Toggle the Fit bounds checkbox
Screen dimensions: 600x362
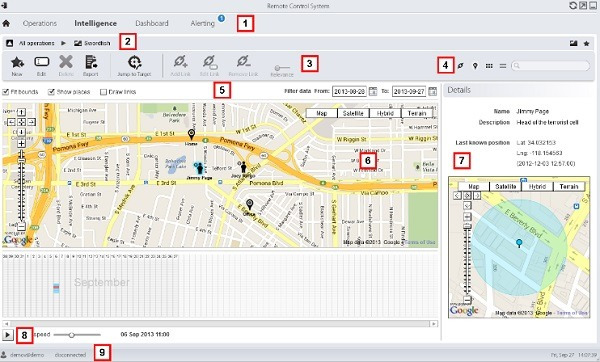tap(6, 92)
